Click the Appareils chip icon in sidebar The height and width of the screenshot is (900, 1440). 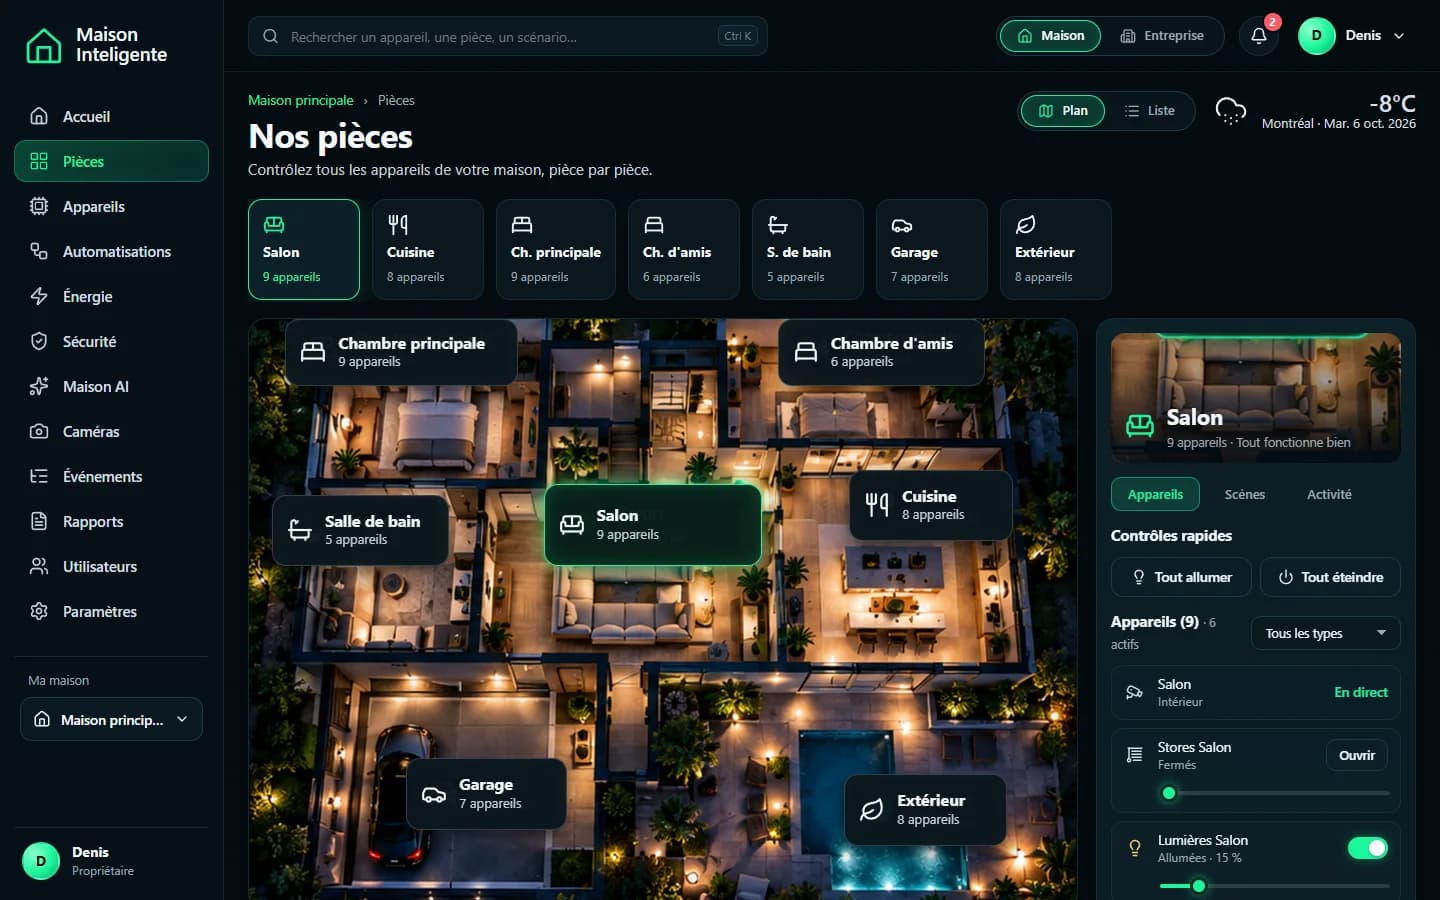39,206
